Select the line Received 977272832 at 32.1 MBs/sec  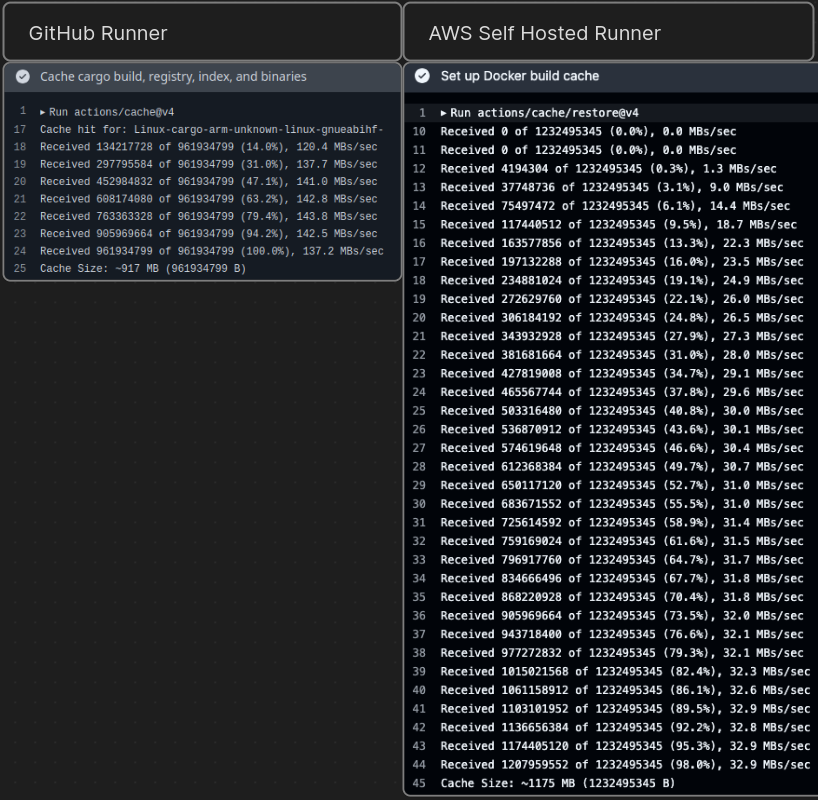pyautogui.click(x=622, y=653)
